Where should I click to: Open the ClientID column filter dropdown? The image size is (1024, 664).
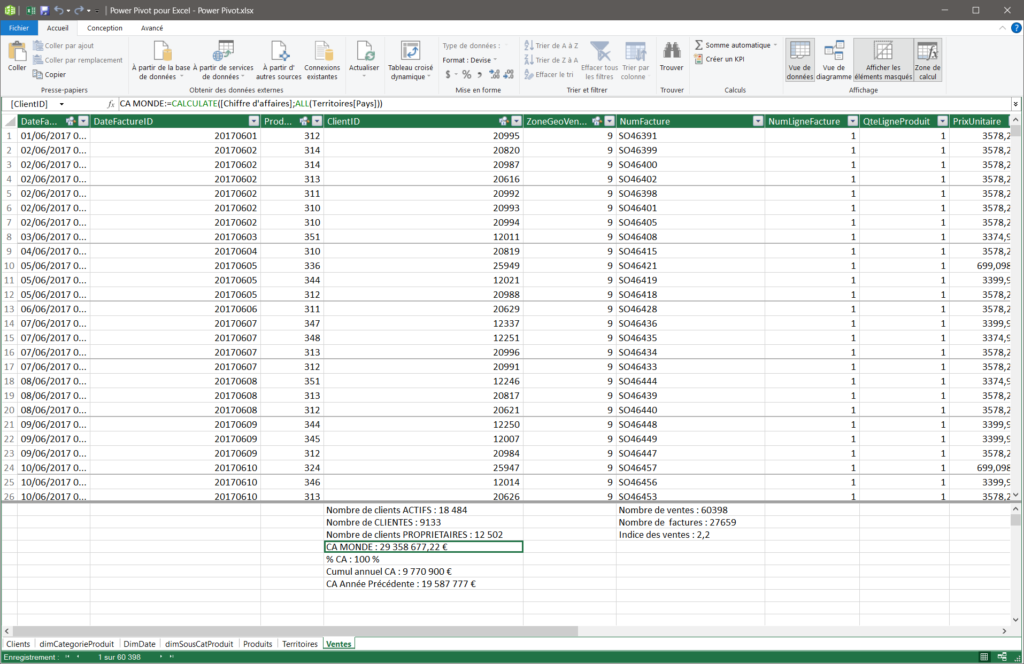tap(517, 121)
